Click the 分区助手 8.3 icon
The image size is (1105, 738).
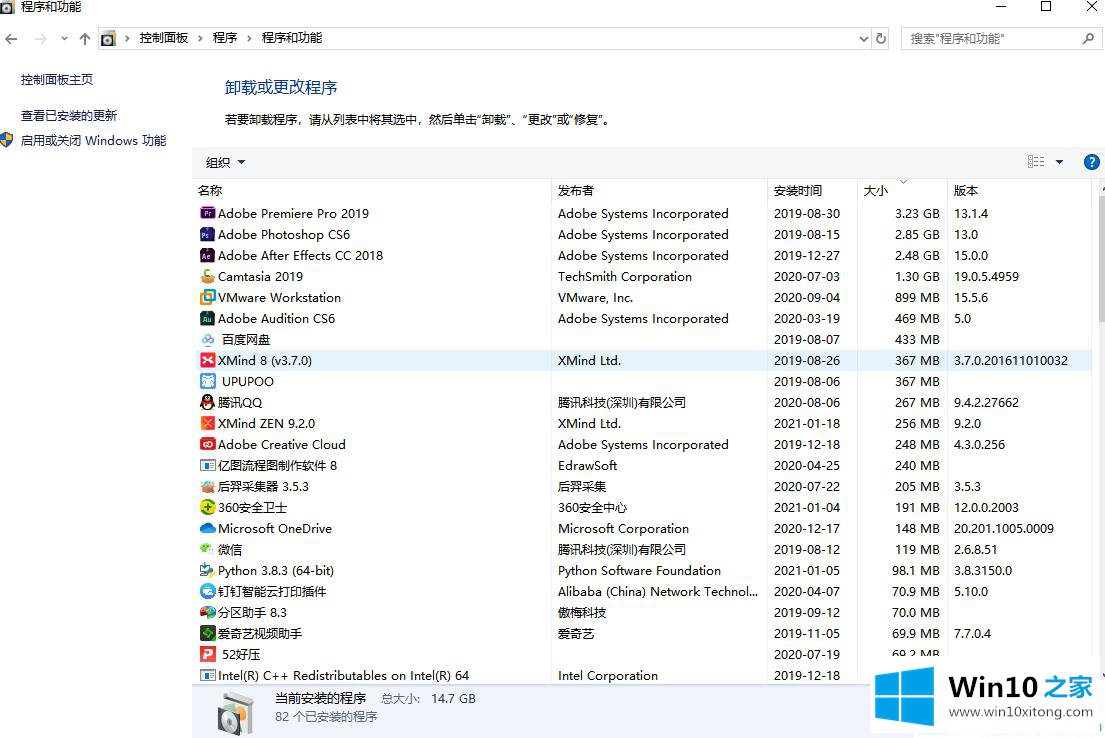pyautogui.click(x=207, y=612)
